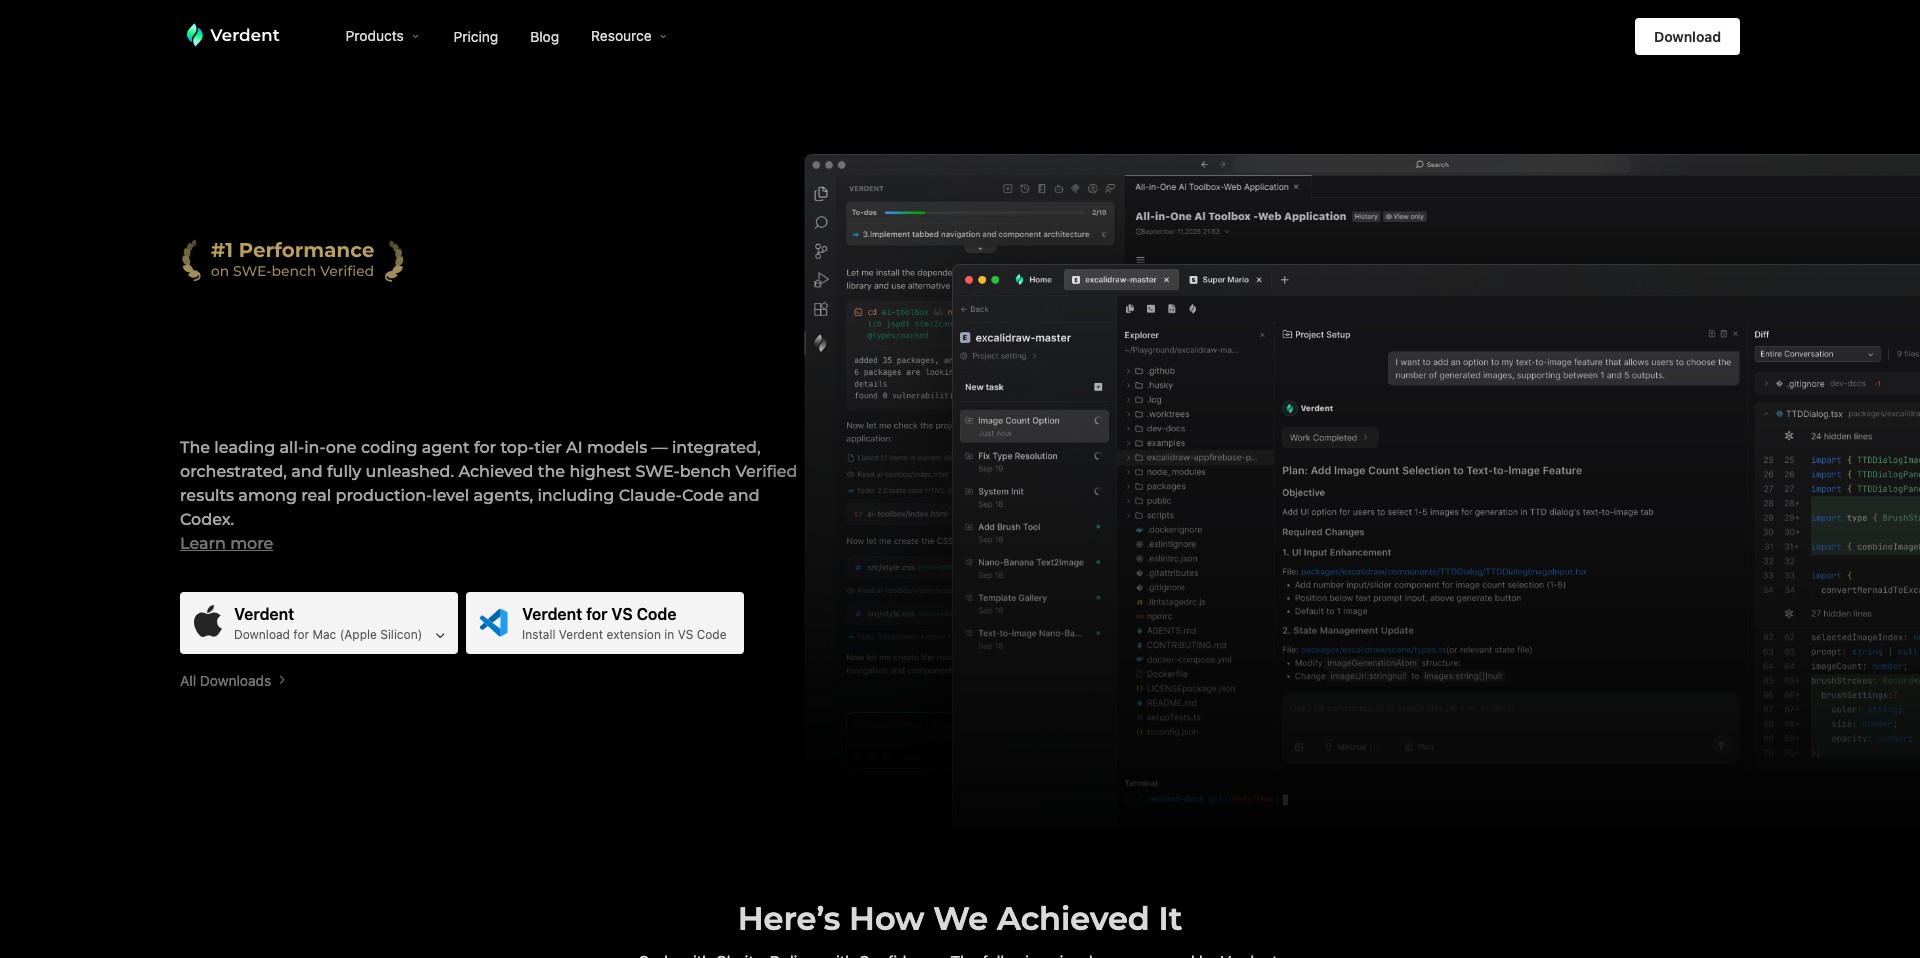This screenshot has width=1920, height=958.
Task: Click the Verdent logo in the site header
Action: pyautogui.click(x=233, y=35)
